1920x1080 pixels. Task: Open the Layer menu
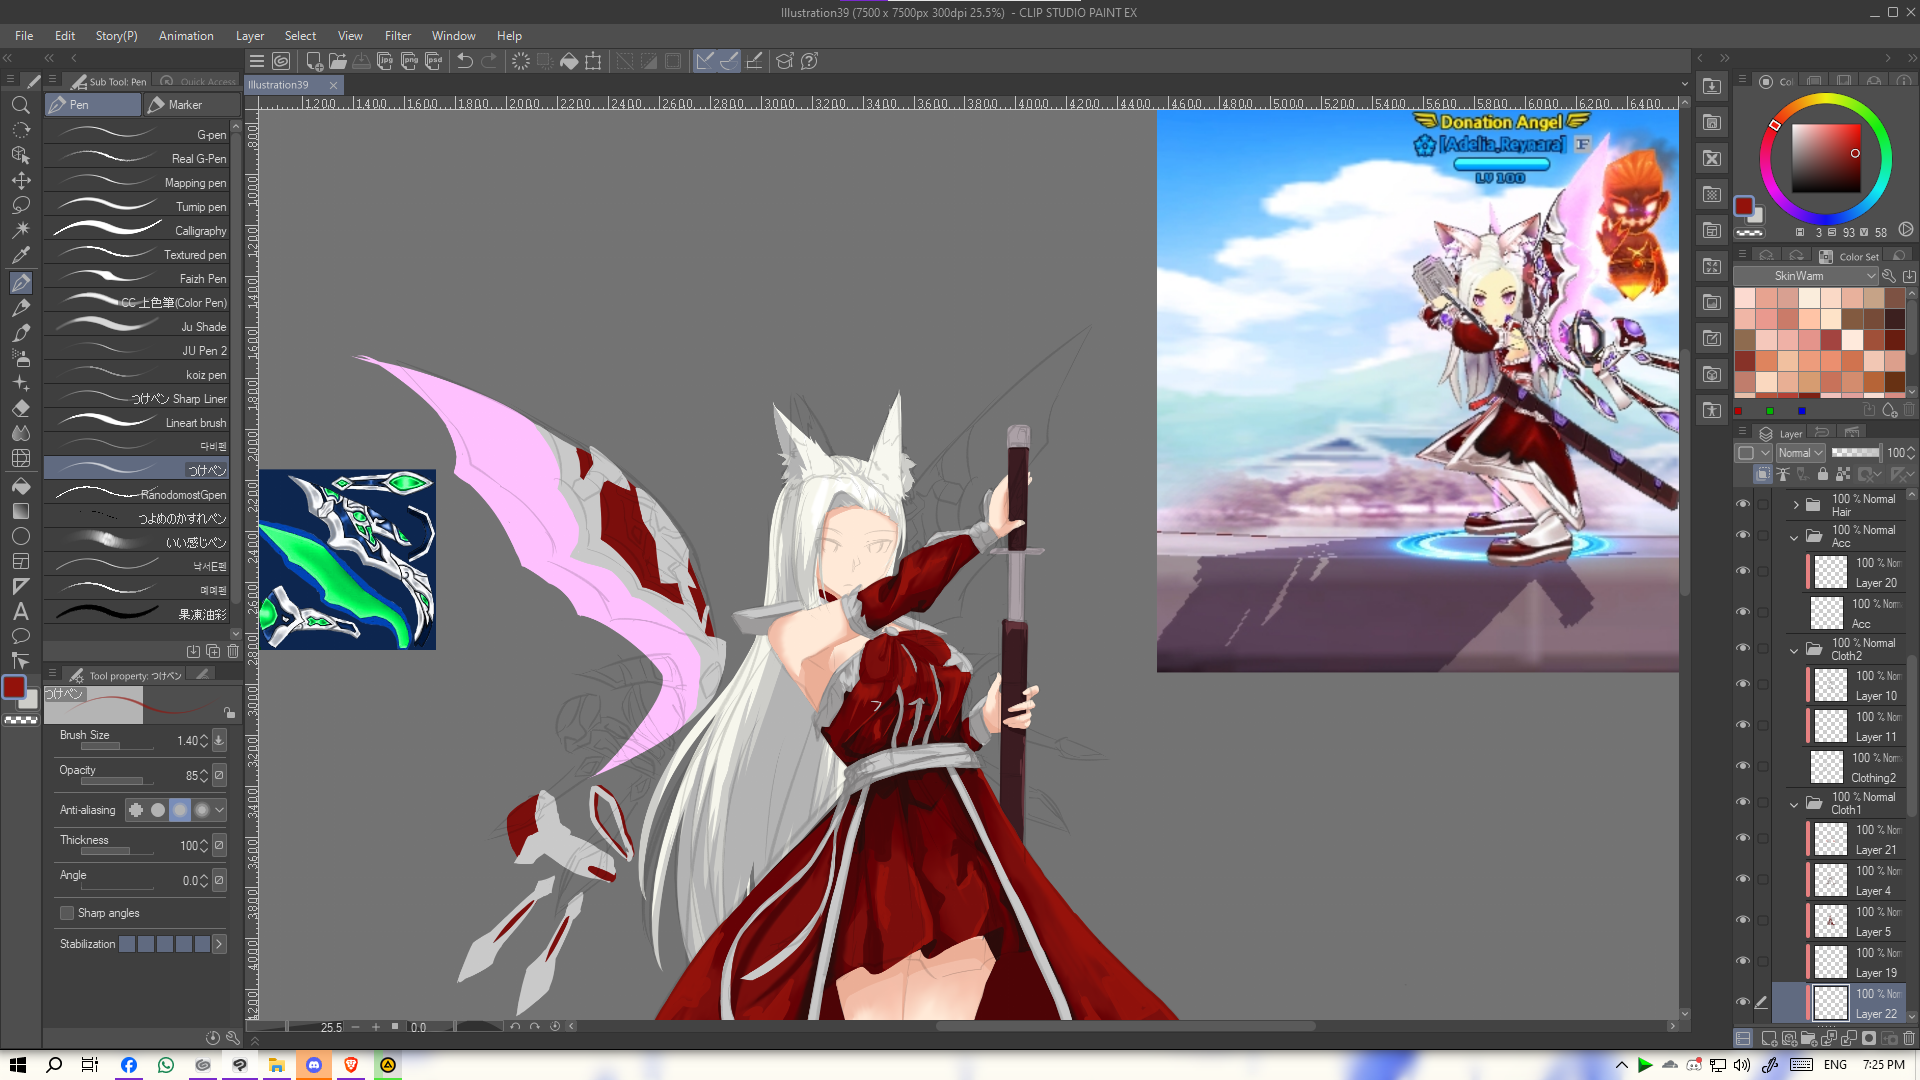[250, 36]
